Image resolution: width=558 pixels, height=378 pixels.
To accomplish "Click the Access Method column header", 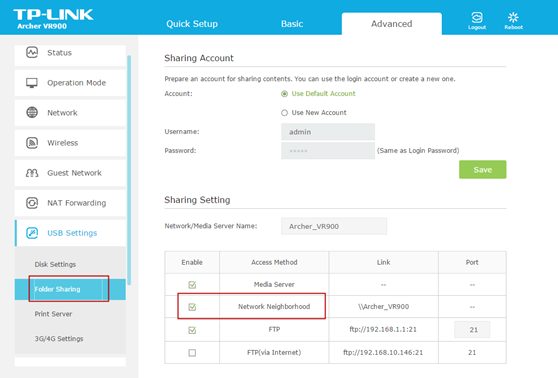I will (274, 262).
